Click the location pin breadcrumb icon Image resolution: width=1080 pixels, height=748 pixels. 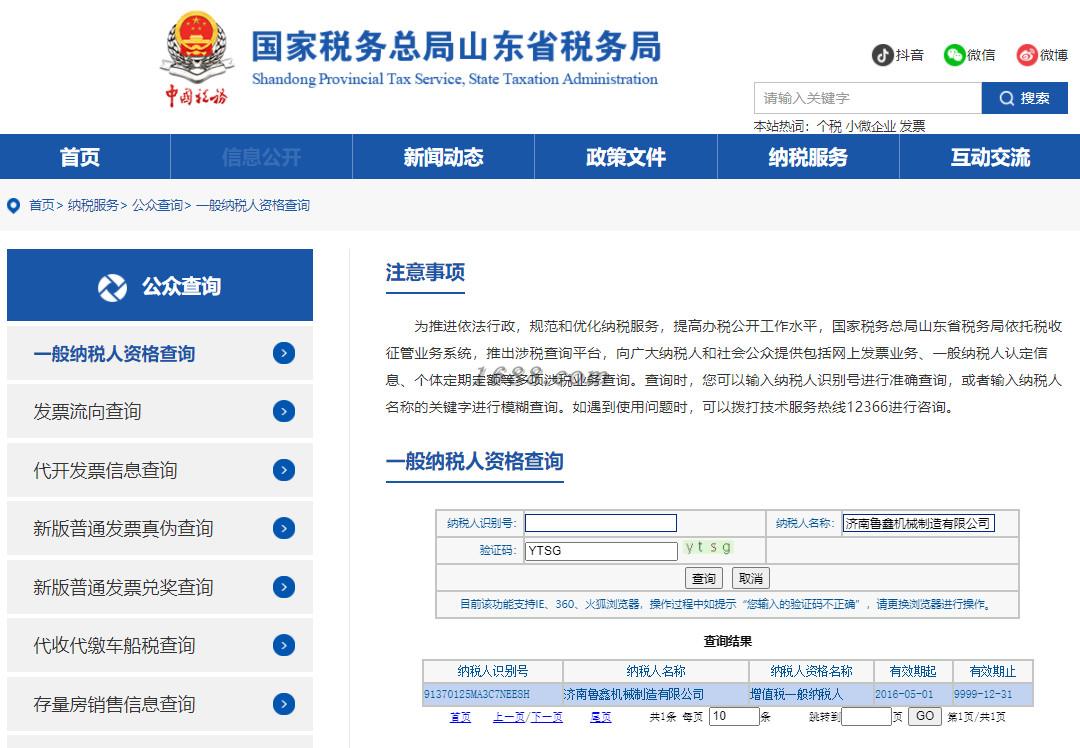(x=13, y=205)
